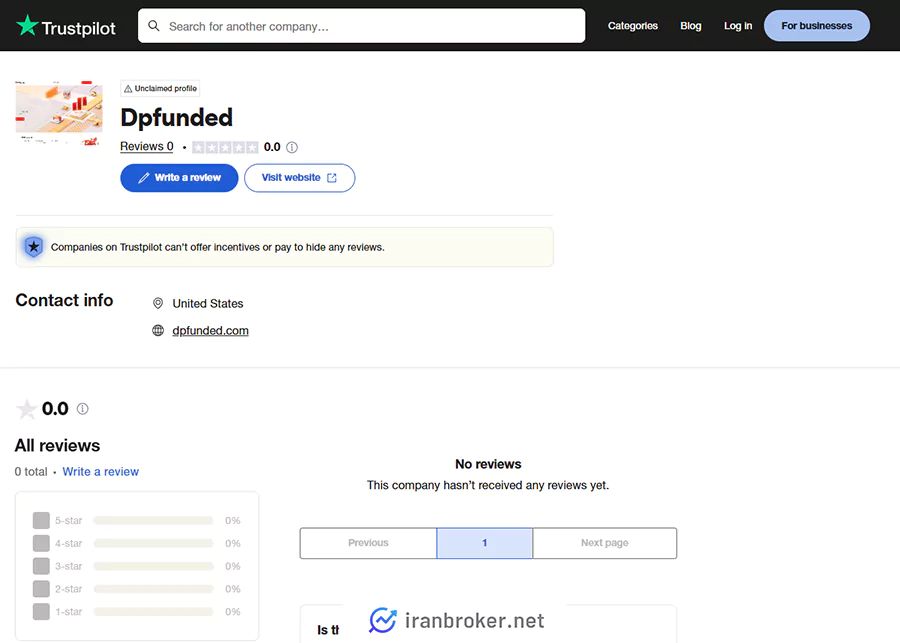This screenshot has height=643, width=900.
Task: Click info icon beside large 0.0 score
Action: coord(83,409)
